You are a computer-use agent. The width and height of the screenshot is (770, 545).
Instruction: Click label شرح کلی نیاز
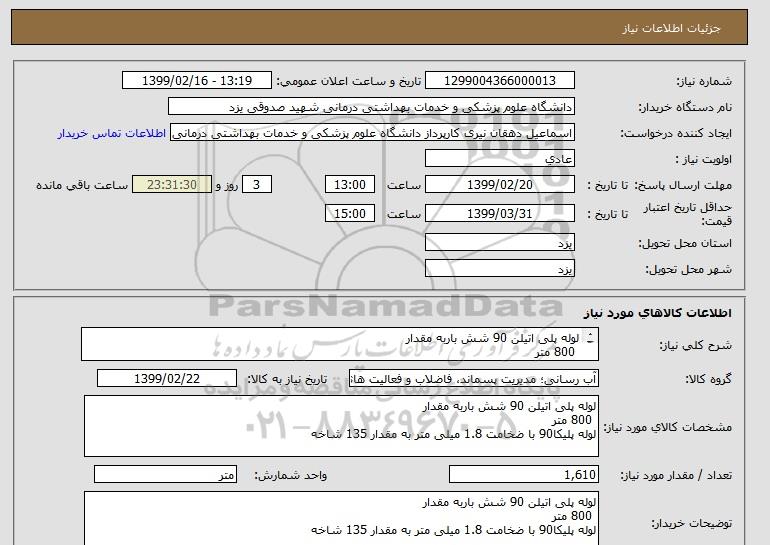pos(696,346)
